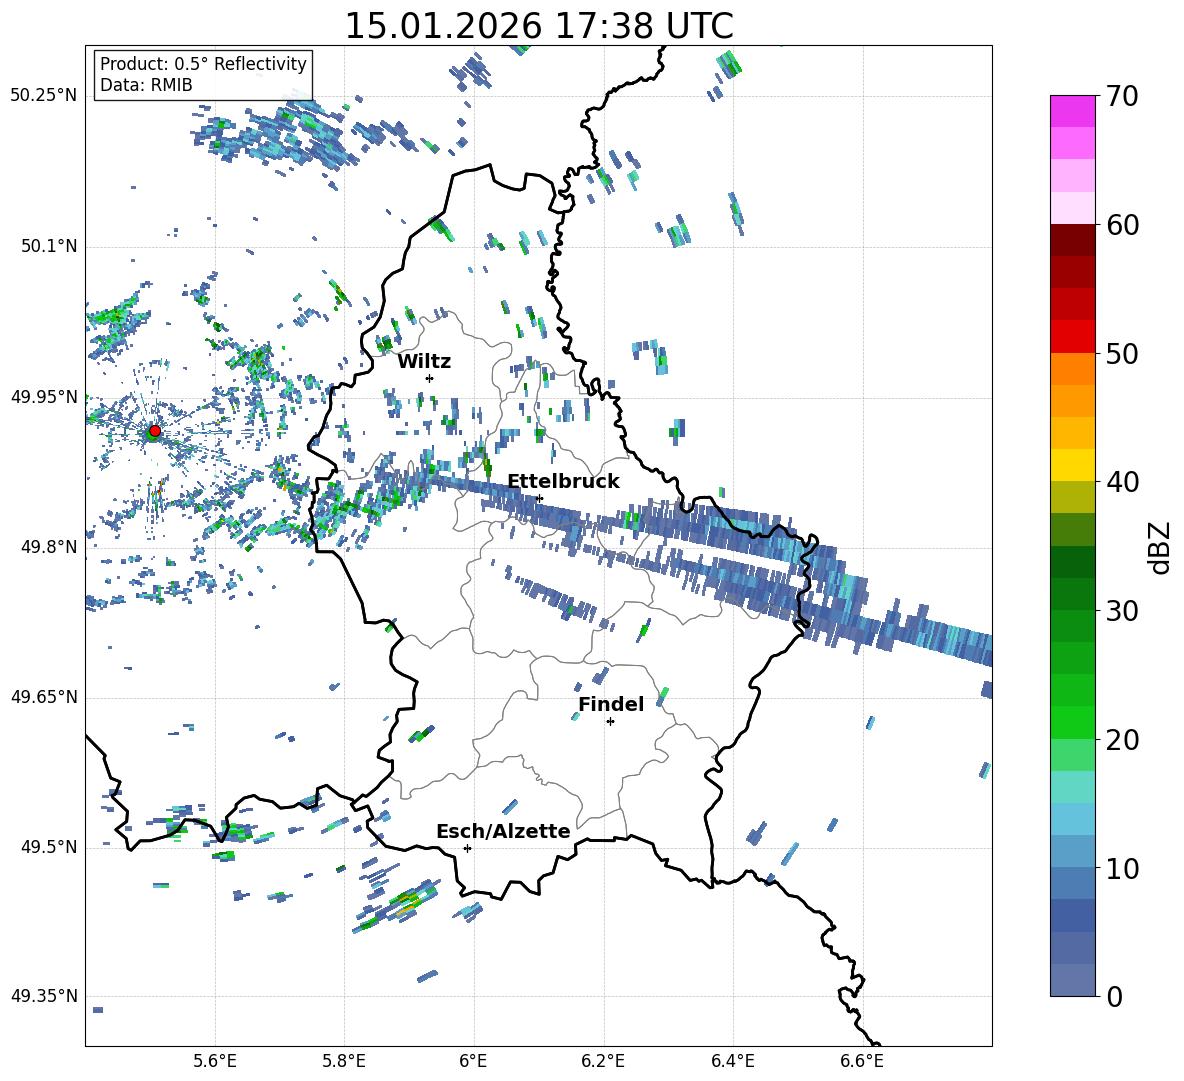Click the Ettelbruck city label
Viewport: 1184px width, 1081px height.
(x=563, y=482)
